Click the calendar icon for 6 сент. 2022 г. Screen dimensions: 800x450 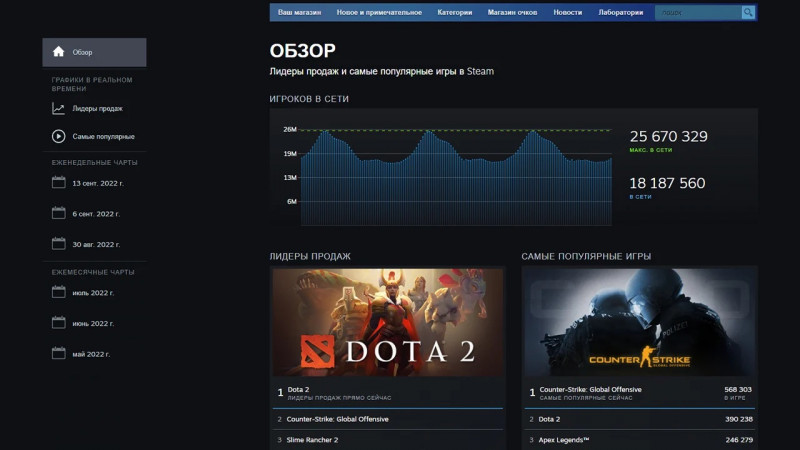59,213
